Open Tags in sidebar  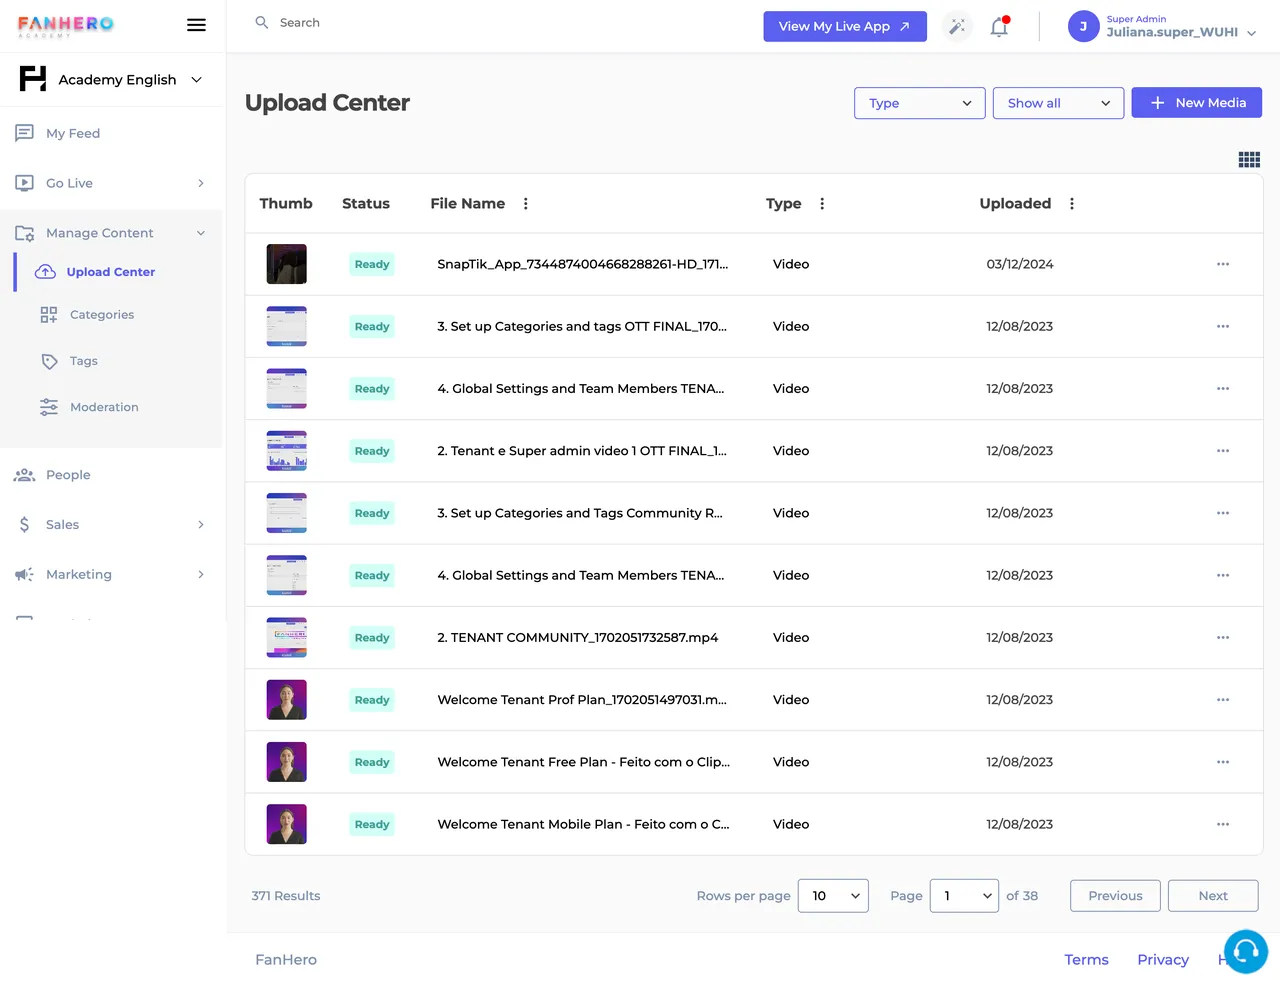coord(84,361)
